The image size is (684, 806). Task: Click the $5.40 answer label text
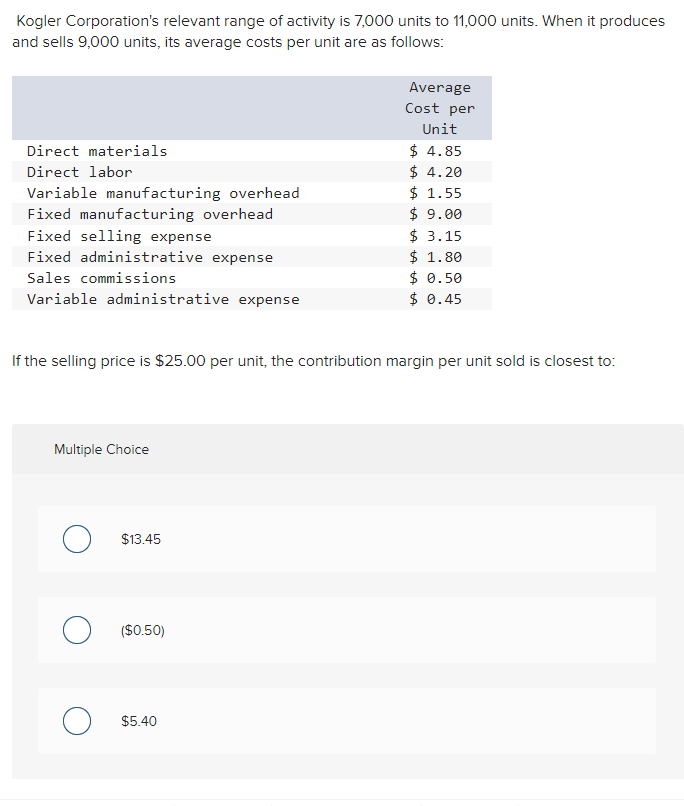coord(139,721)
